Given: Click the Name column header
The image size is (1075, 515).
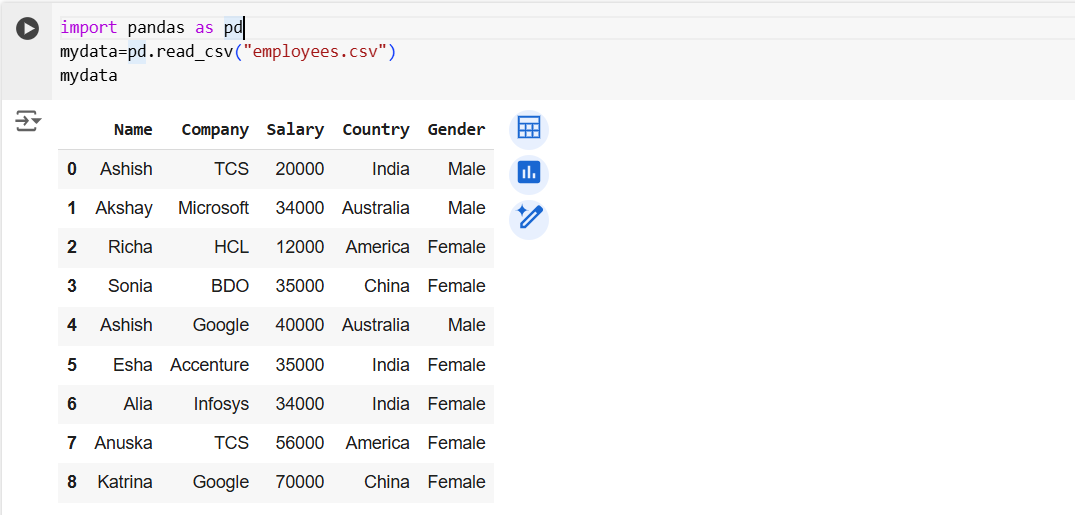Looking at the screenshot, I should coord(133,130).
